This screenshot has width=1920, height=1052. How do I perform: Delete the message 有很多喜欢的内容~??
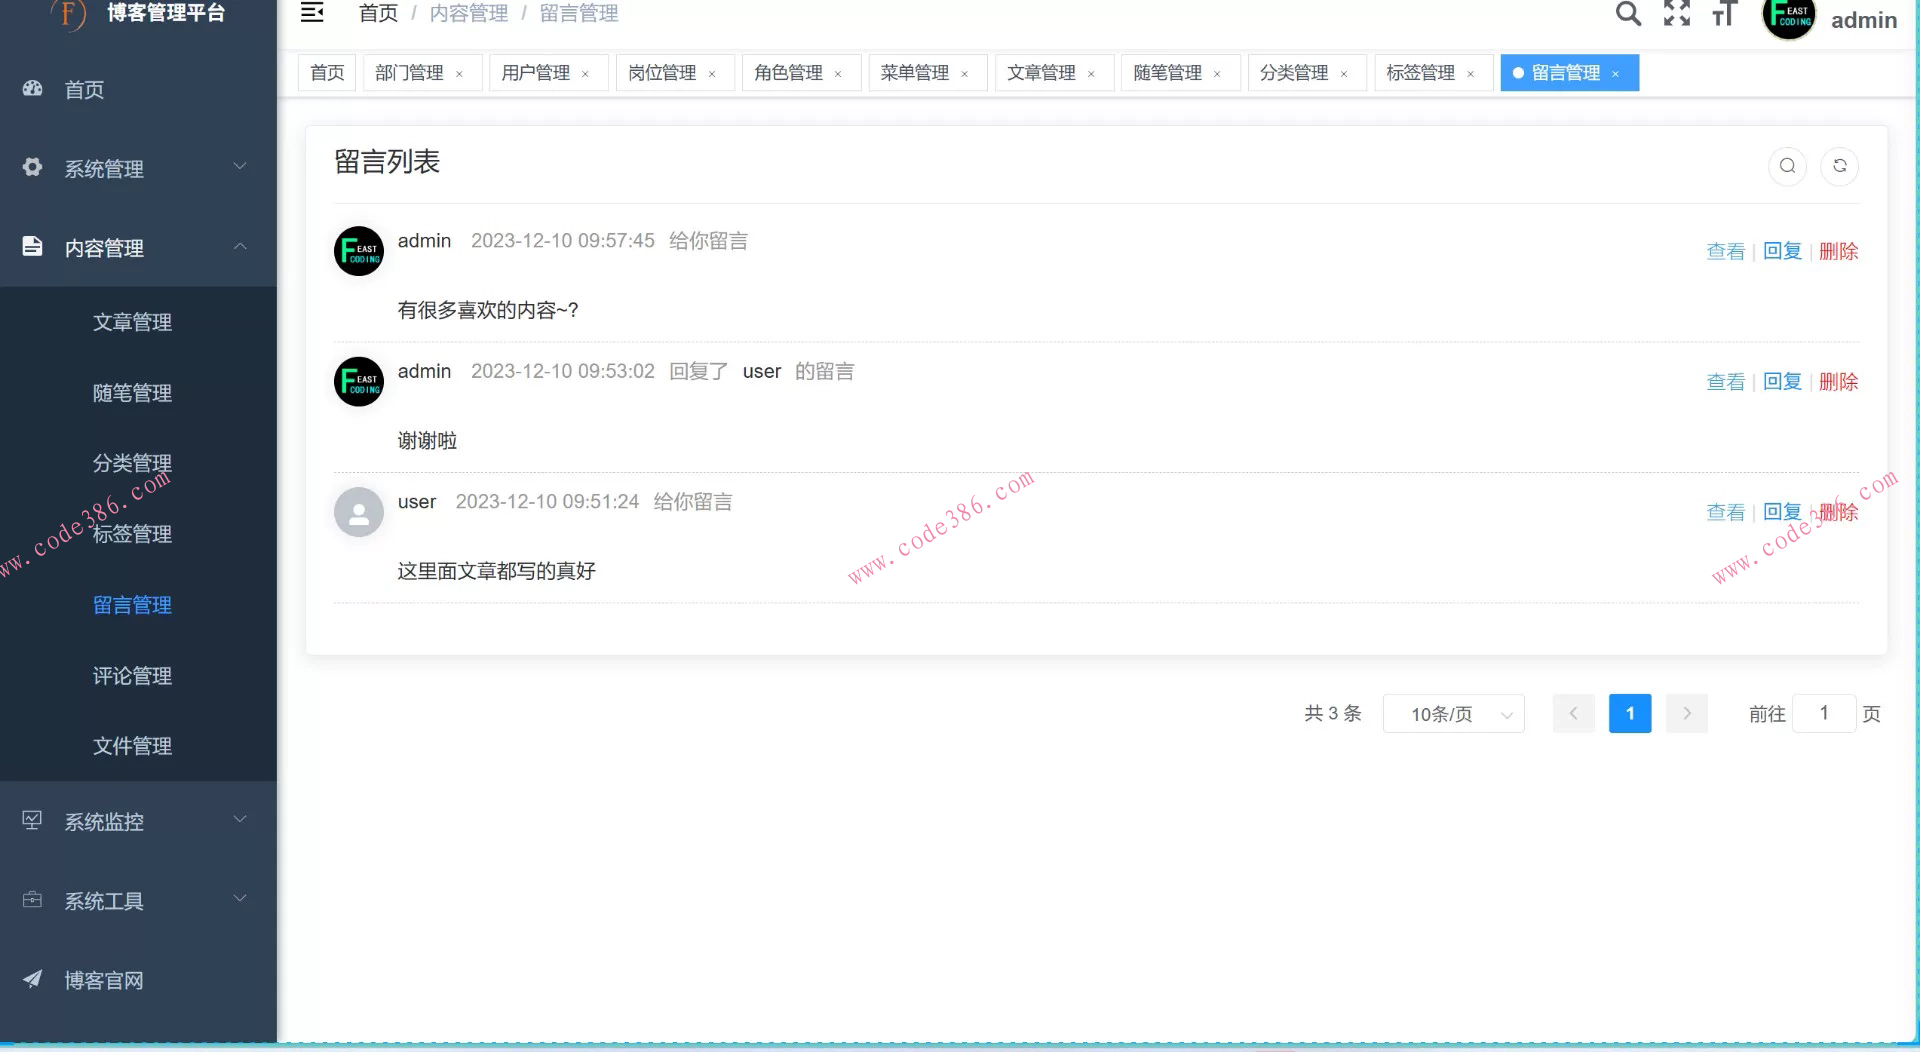tap(1838, 251)
